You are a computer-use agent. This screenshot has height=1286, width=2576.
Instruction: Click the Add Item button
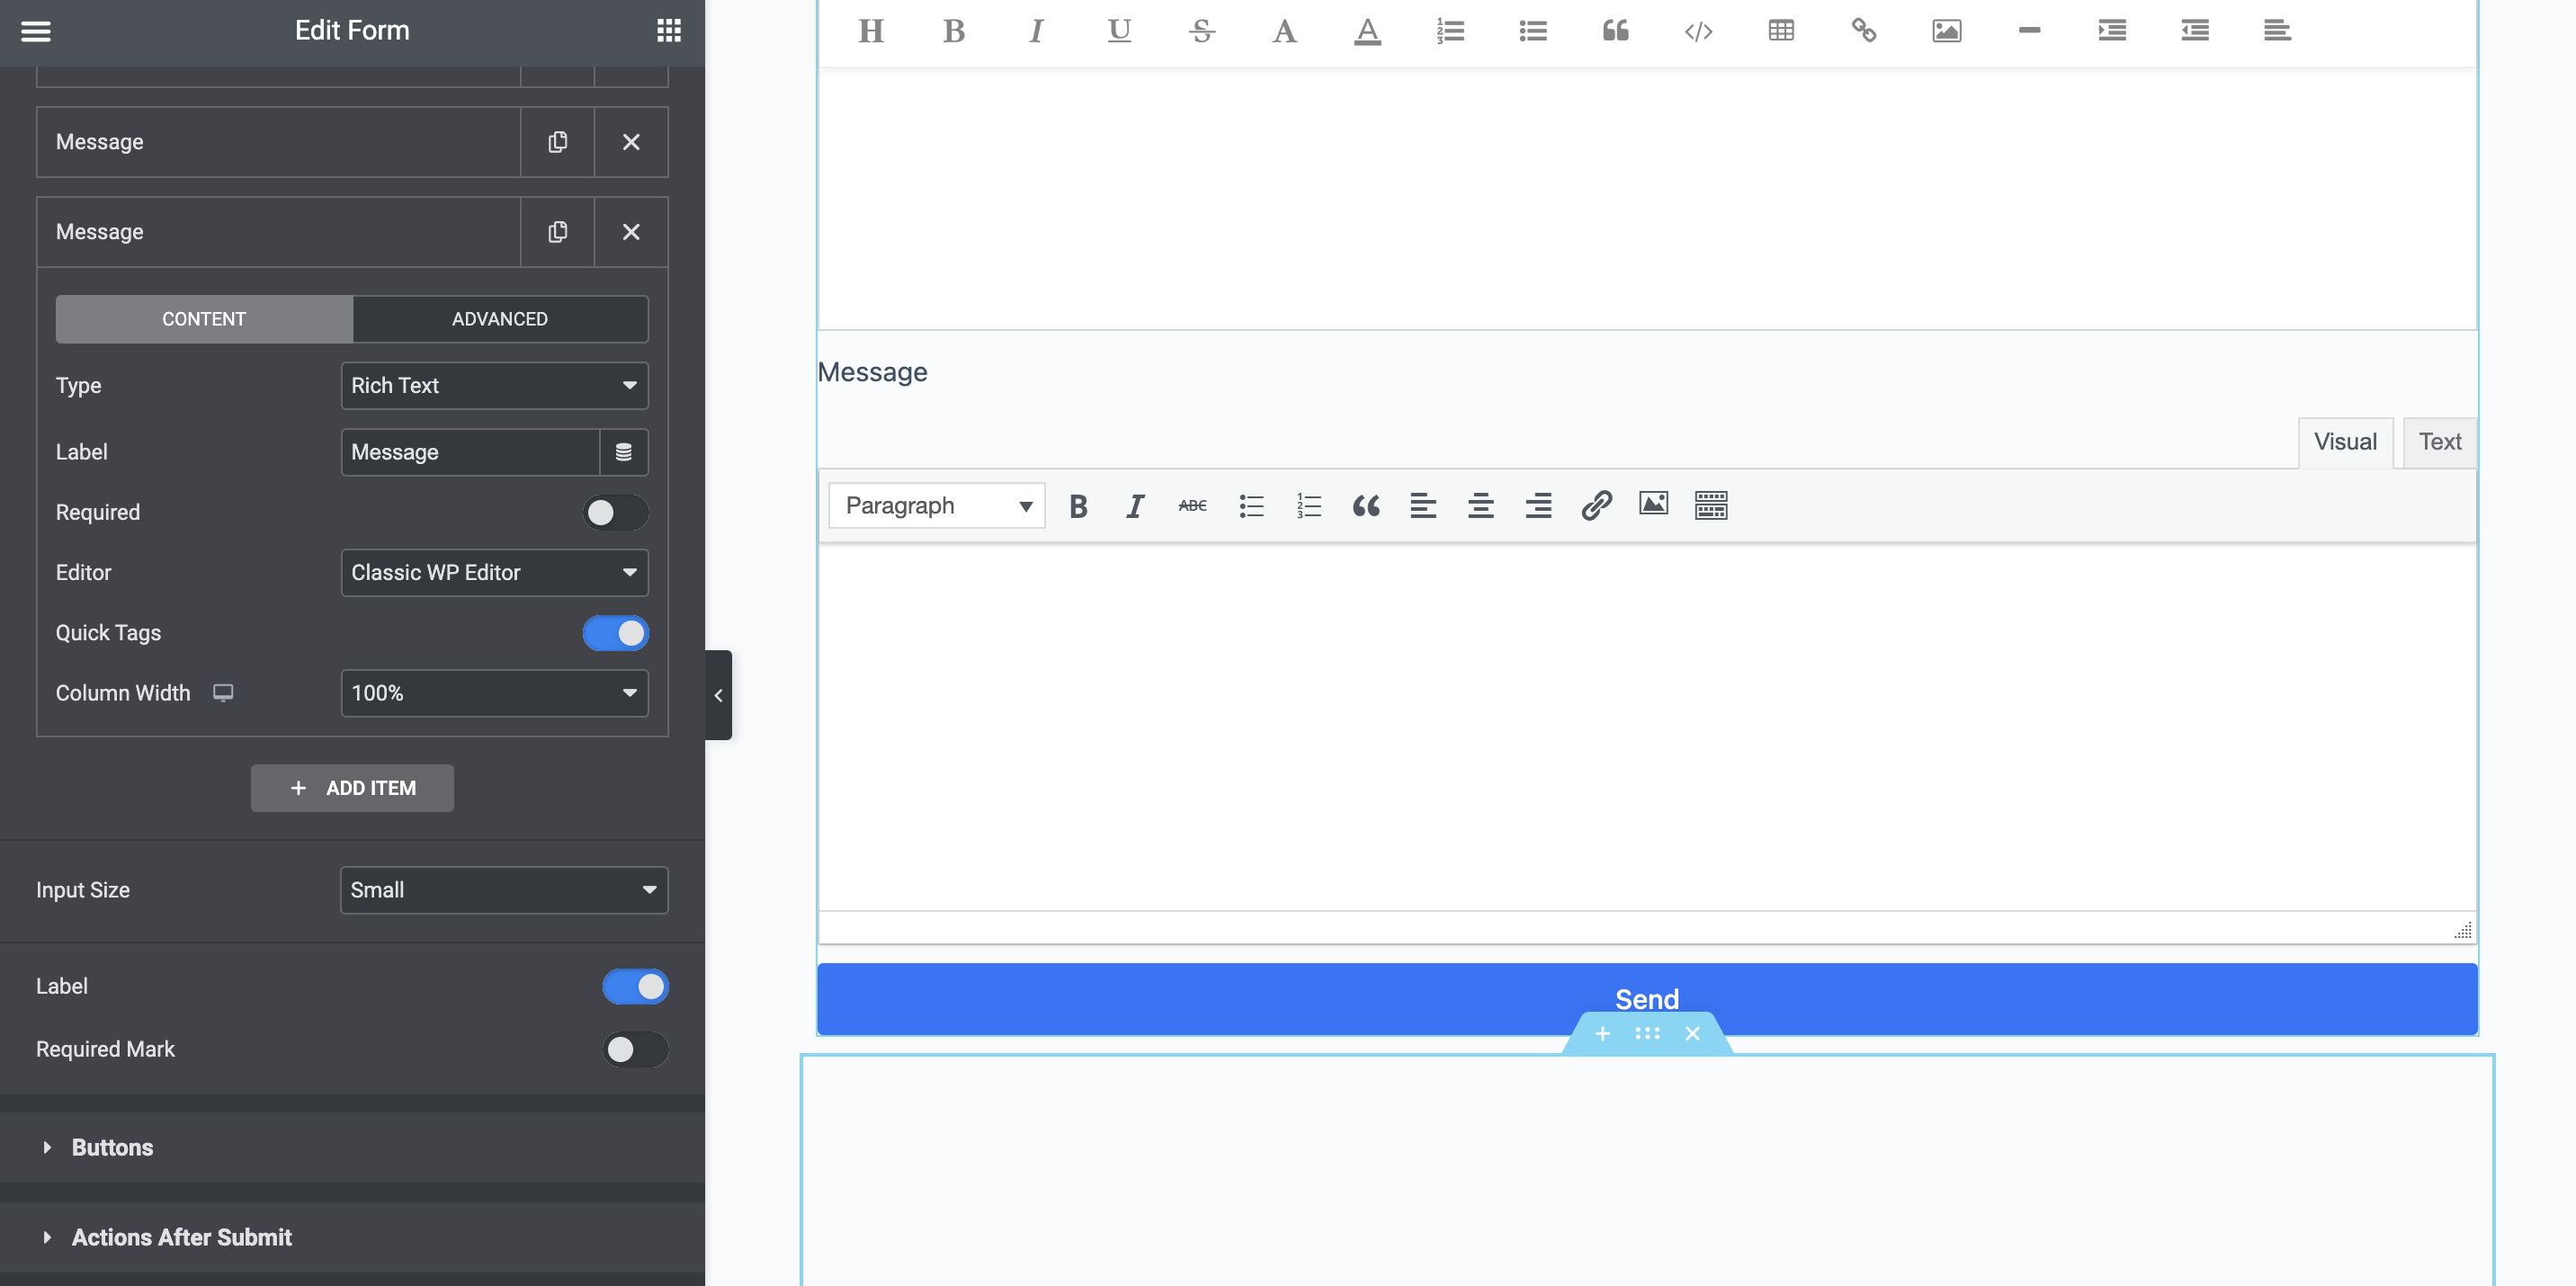click(x=352, y=788)
